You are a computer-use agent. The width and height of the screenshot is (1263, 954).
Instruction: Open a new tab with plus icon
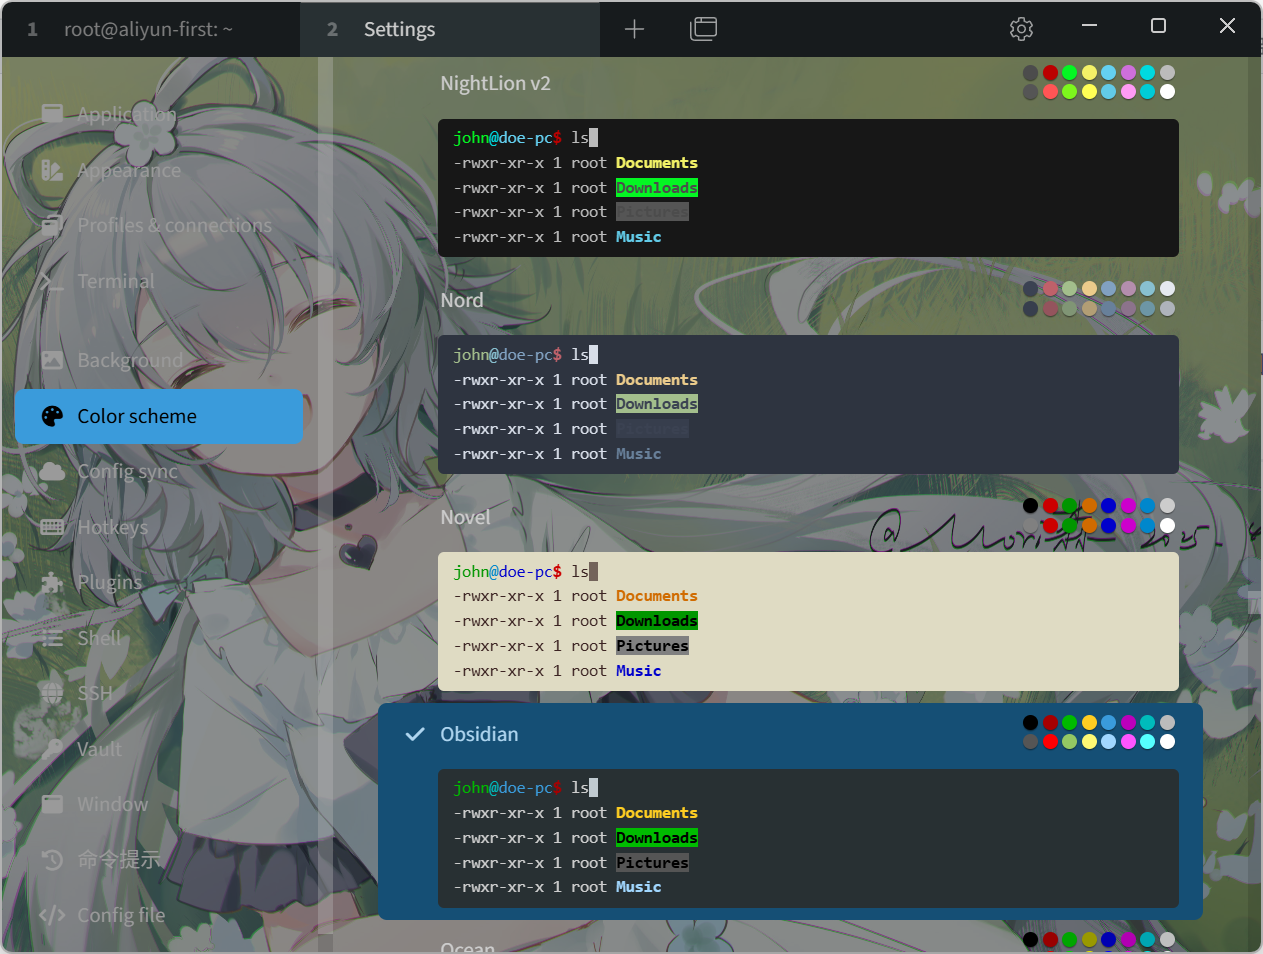point(634,29)
